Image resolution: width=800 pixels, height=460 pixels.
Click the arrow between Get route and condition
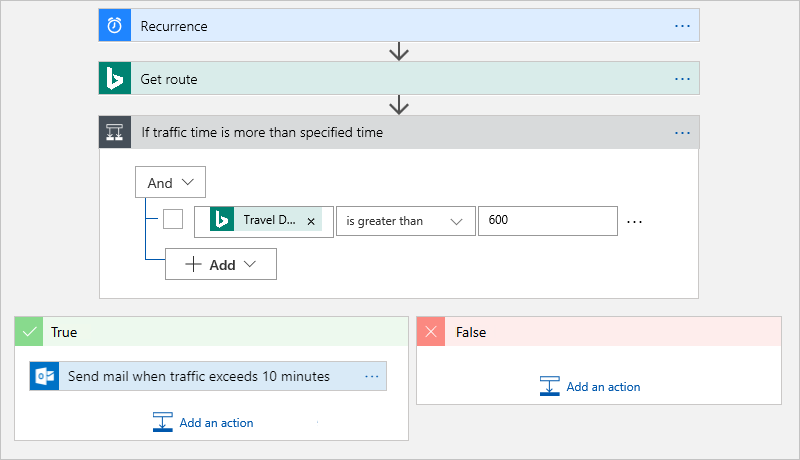tap(398, 105)
